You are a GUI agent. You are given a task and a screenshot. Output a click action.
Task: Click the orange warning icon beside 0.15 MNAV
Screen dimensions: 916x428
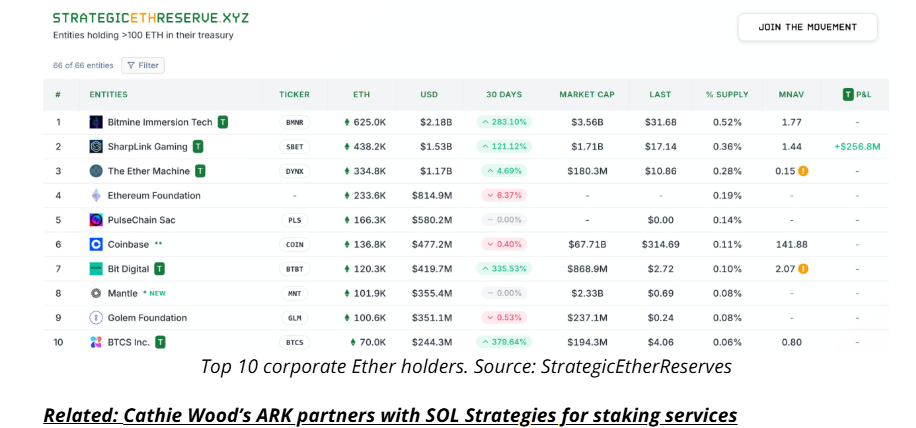tap(803, 171)
